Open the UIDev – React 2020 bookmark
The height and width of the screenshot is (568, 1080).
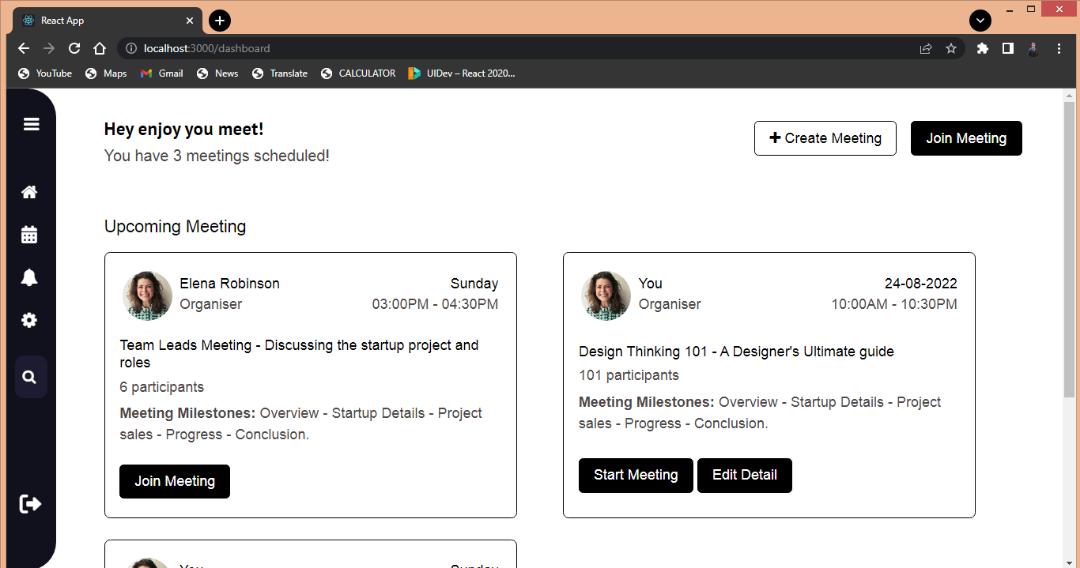click(461, 74)
